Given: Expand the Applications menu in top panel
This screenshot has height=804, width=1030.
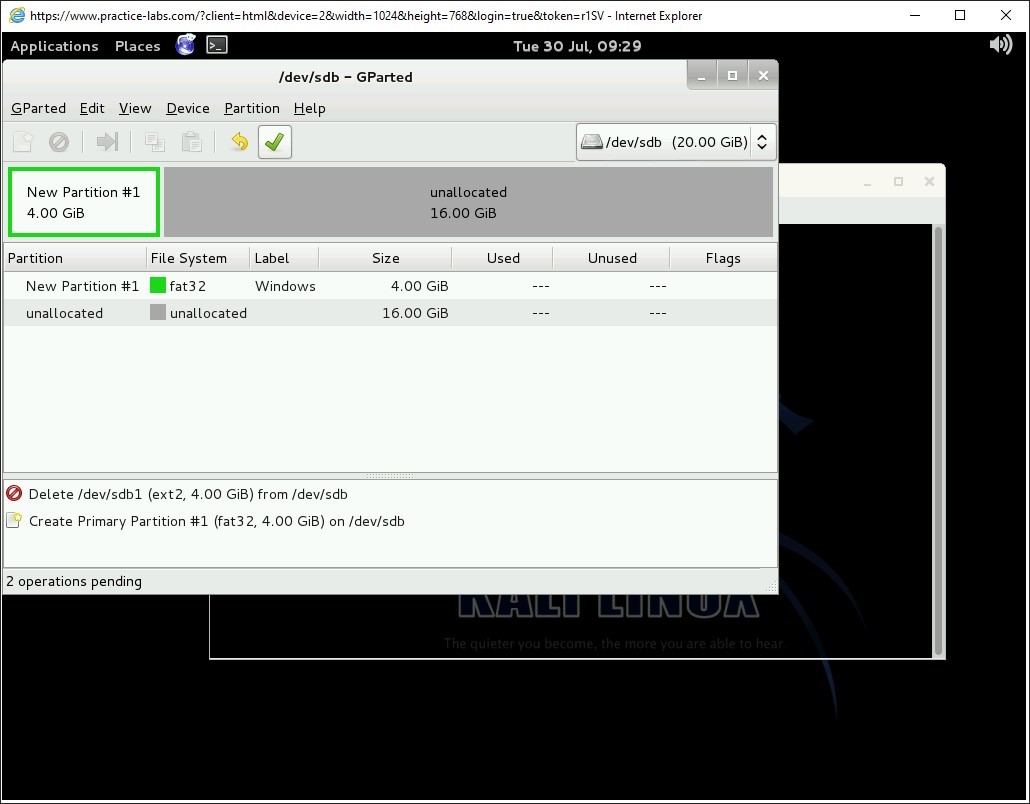Looking at the screenshot, I should (54, 46).
